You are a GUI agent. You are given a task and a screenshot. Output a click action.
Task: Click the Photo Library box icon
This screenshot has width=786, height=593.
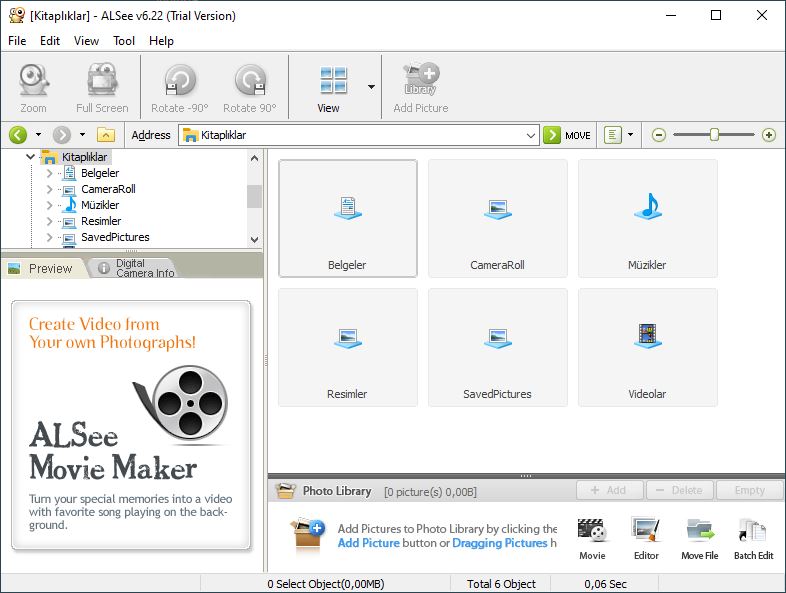(x=286, y=490)
